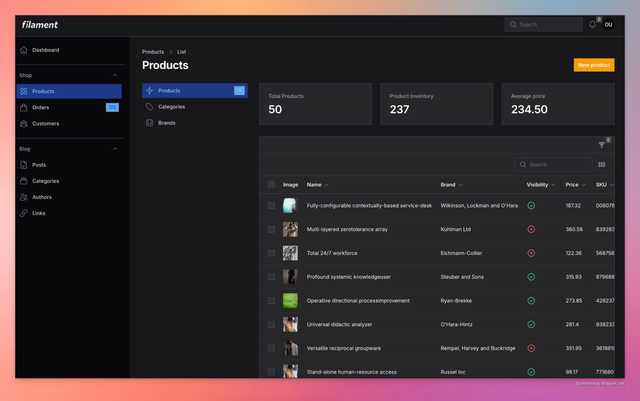Click the Authors users icon
The image size is (640, 401).
24,197
